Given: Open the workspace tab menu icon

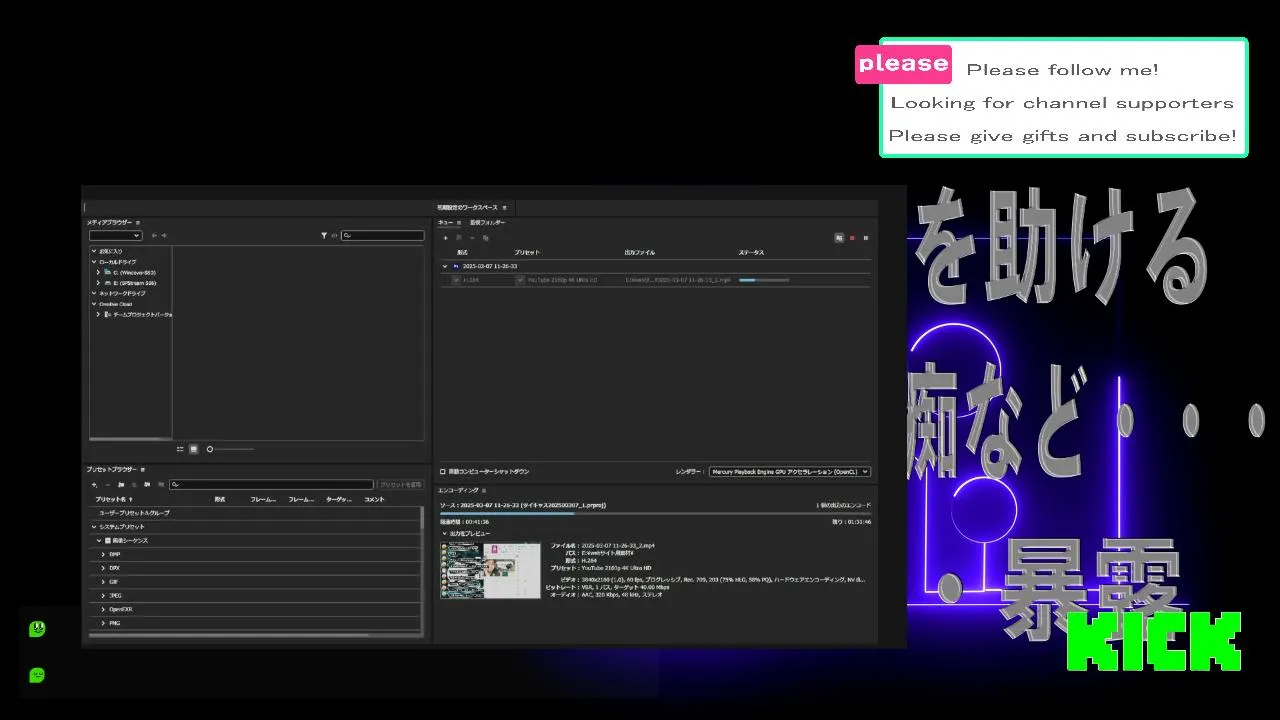Looking at the screenshot, I should [505, 207].
